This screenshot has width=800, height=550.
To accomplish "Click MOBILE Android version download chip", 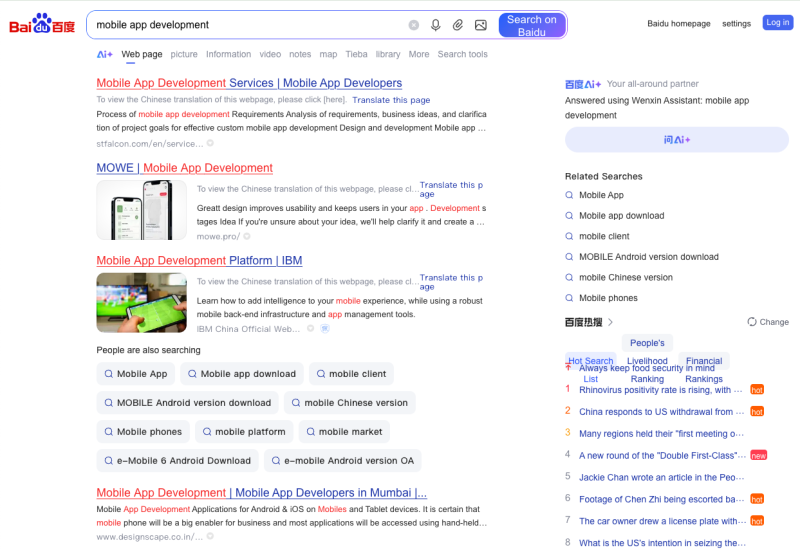I will click(x=187, y=403).
